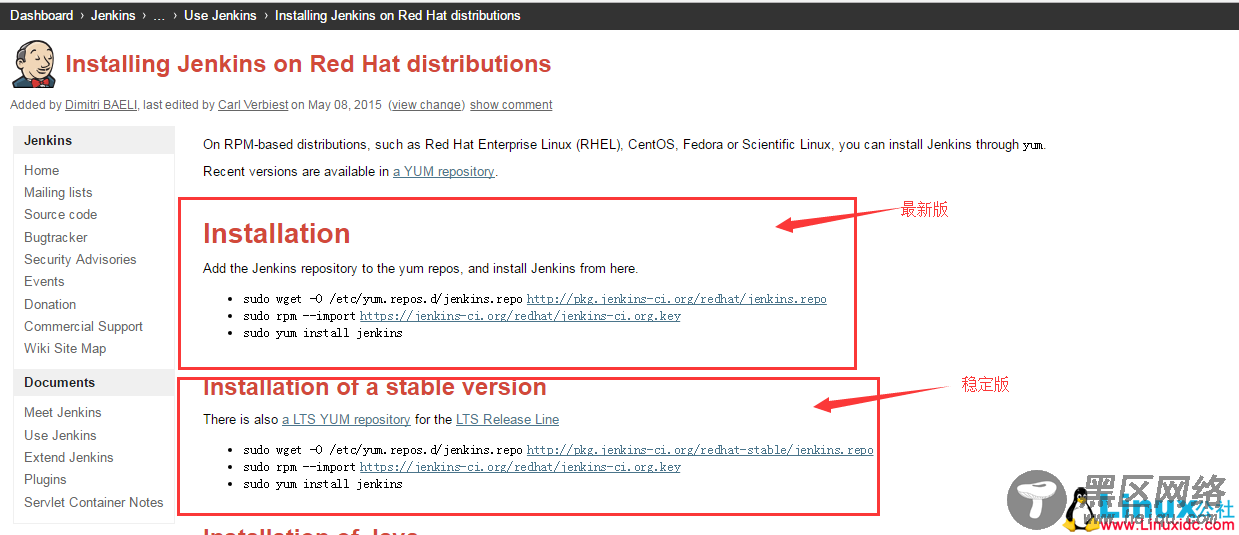The image size is (1239, 535).
Task: Click show comment link
Action: click(511, 105)
